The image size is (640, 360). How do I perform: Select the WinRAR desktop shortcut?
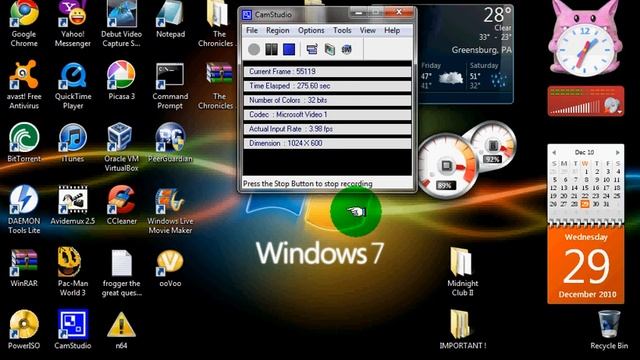(24, 267)
